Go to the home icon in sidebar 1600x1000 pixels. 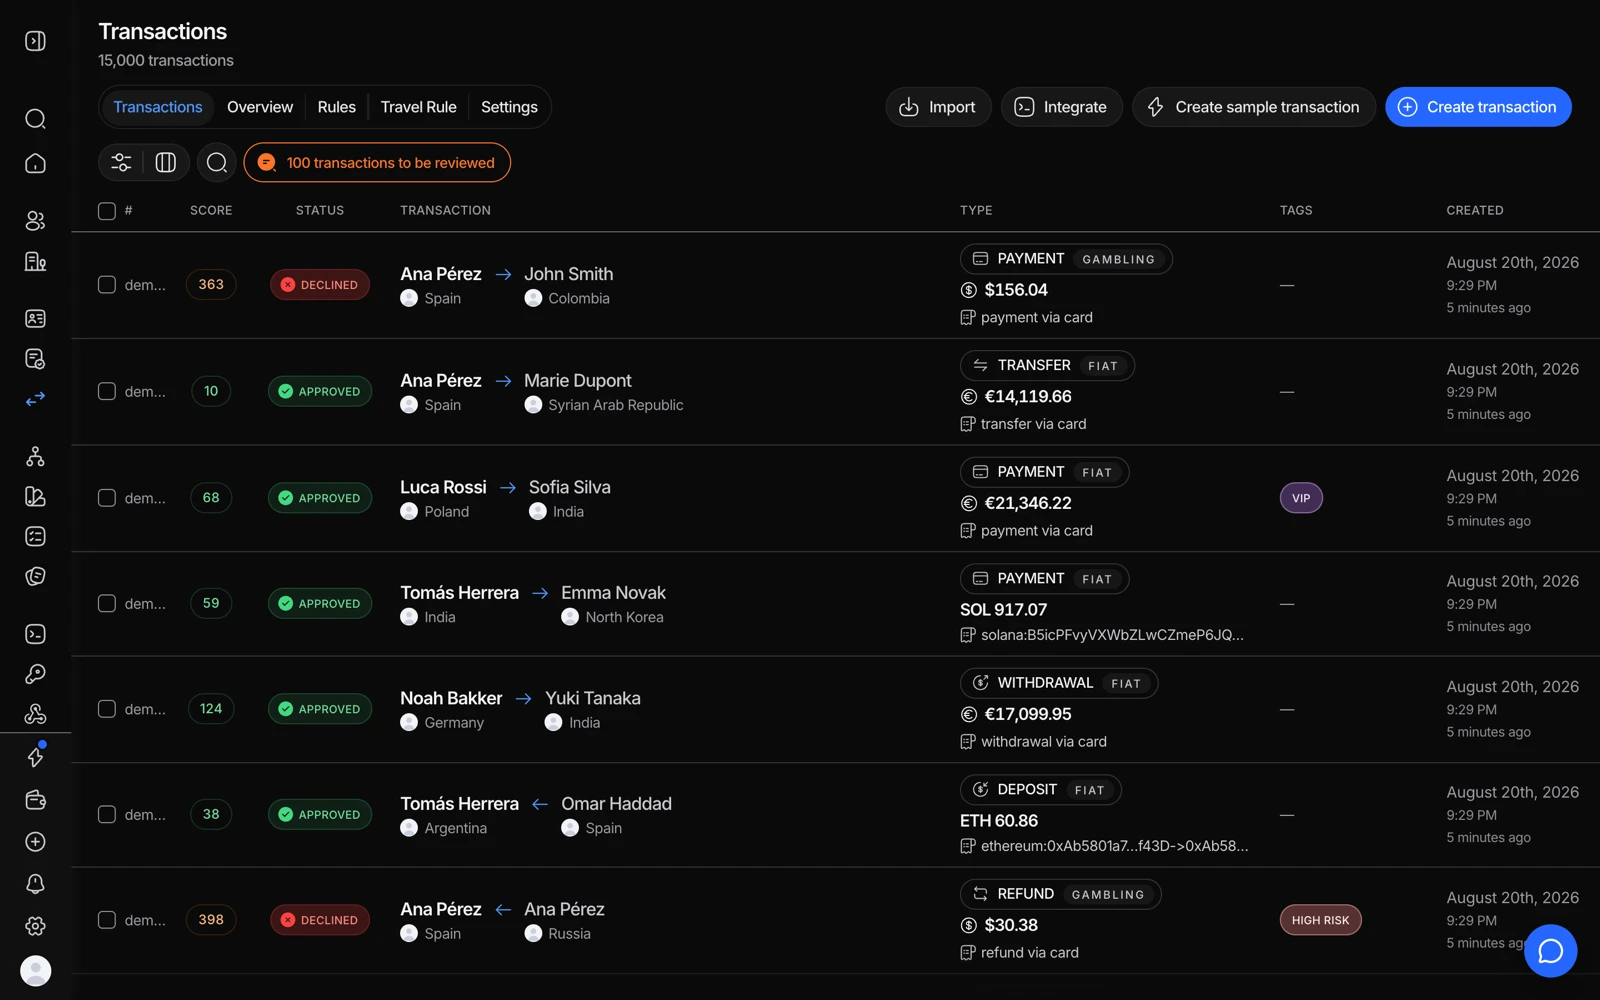coord(35,163)
